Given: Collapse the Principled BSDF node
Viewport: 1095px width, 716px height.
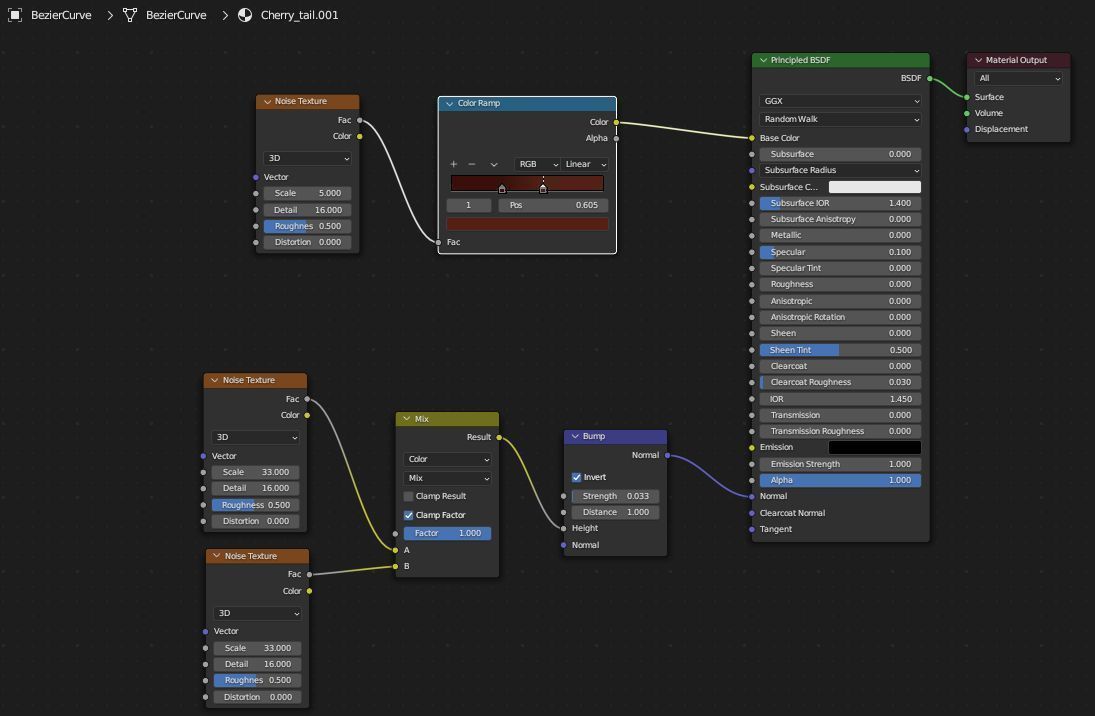Looking at the screenshot, I should pyautogui.click(x=763, y=60).
